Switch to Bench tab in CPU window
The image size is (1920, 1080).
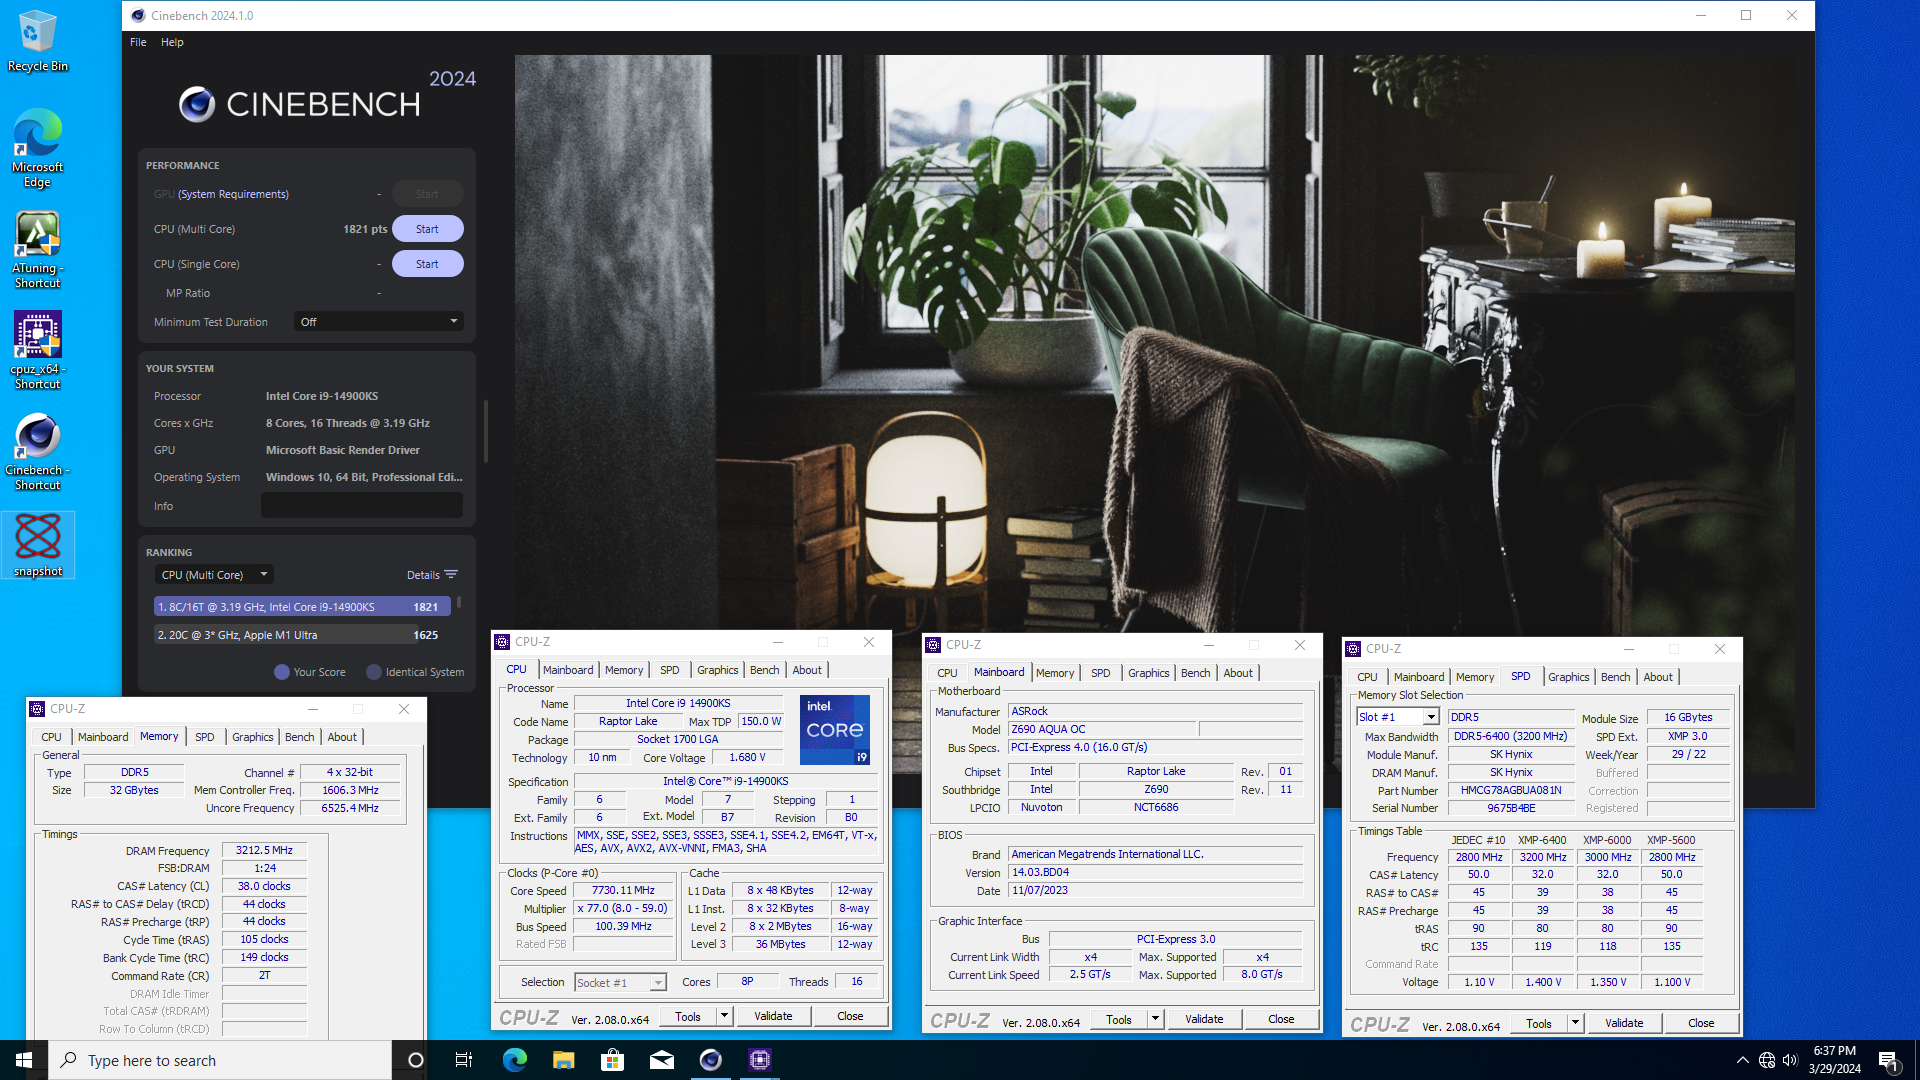764,670
